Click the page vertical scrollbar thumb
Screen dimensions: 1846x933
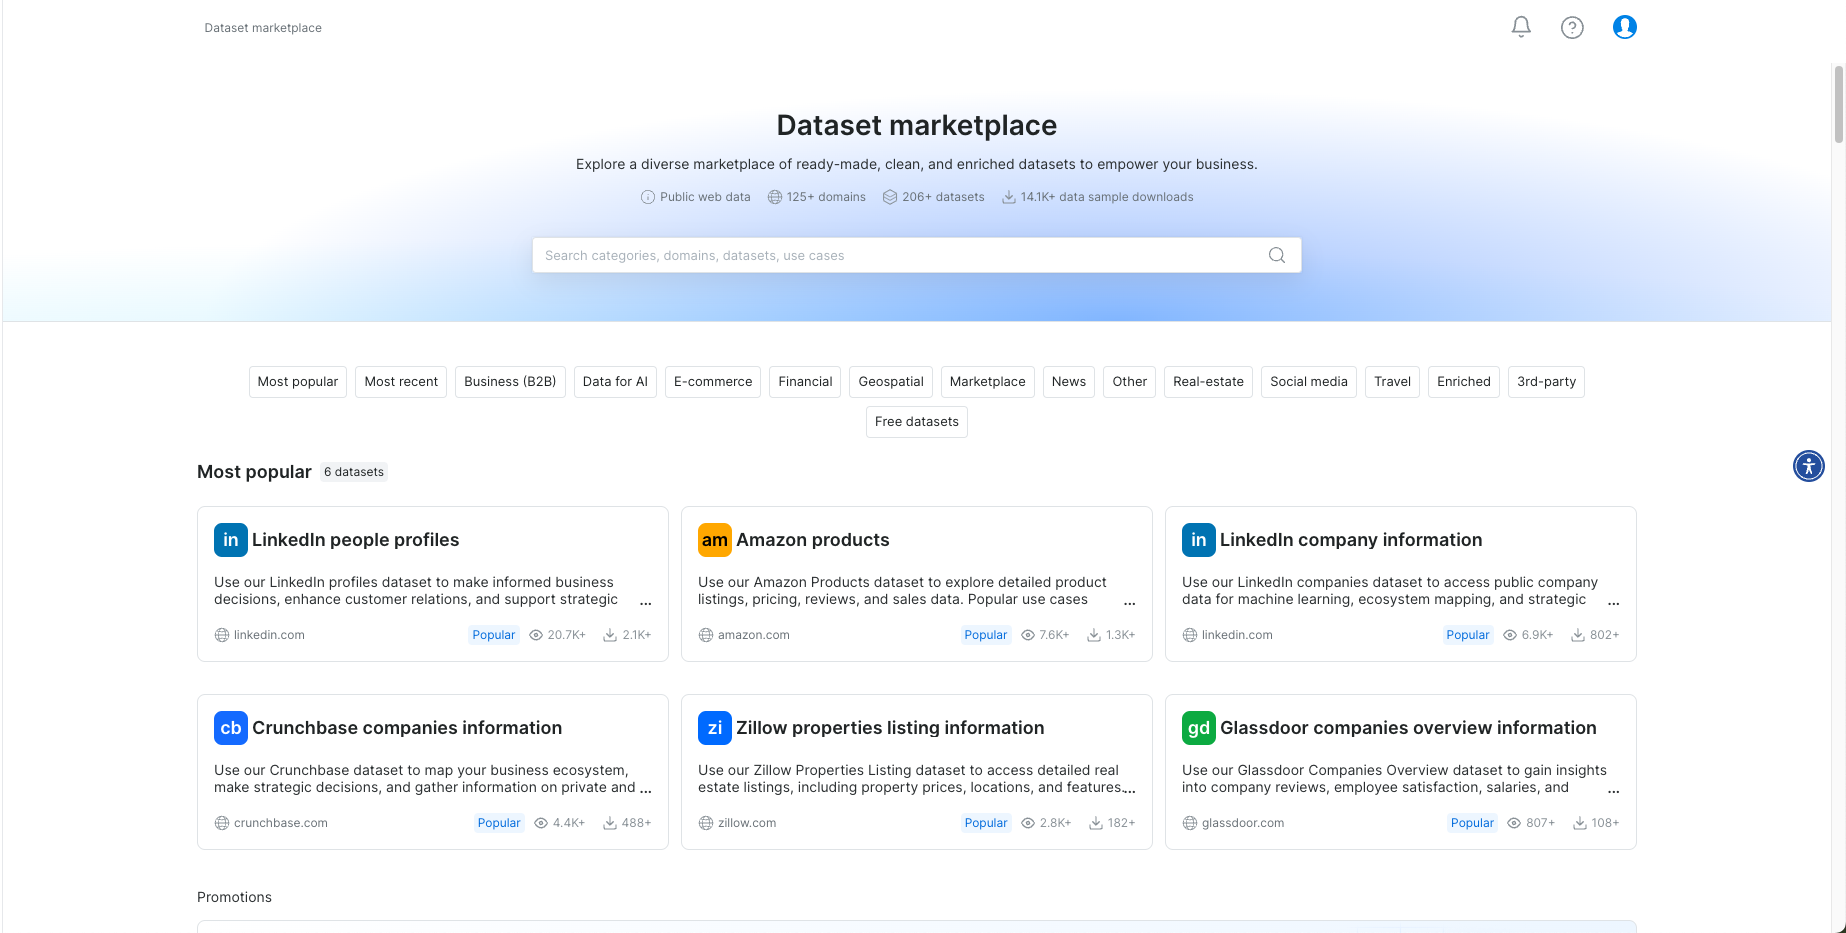point(1838,104)
